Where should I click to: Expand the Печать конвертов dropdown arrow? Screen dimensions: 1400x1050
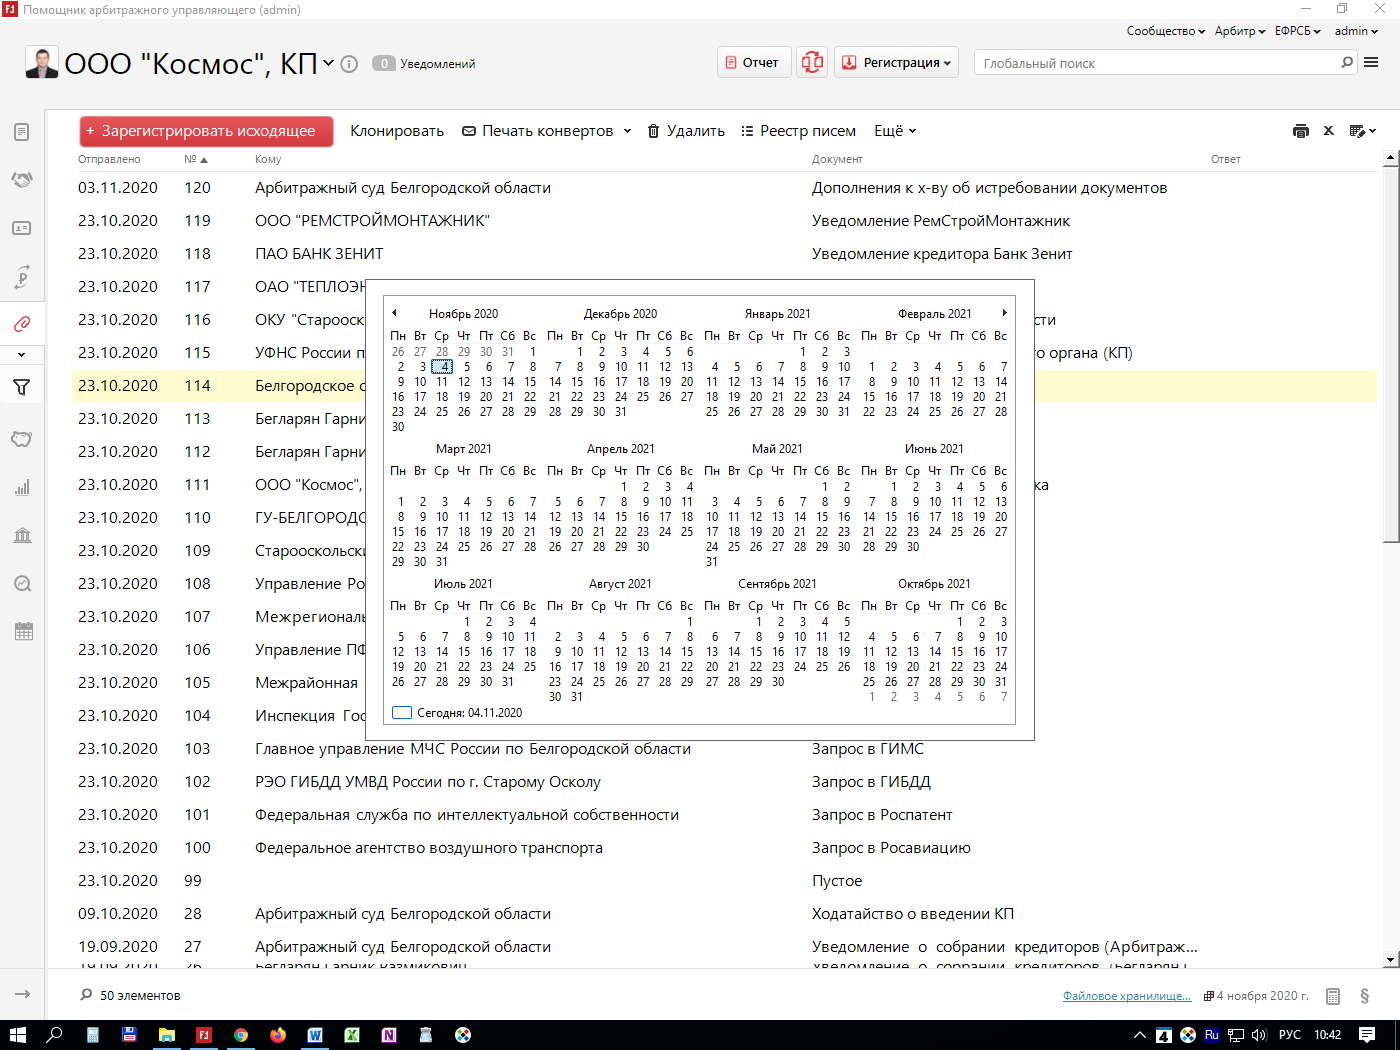click(x=628, y=131)
